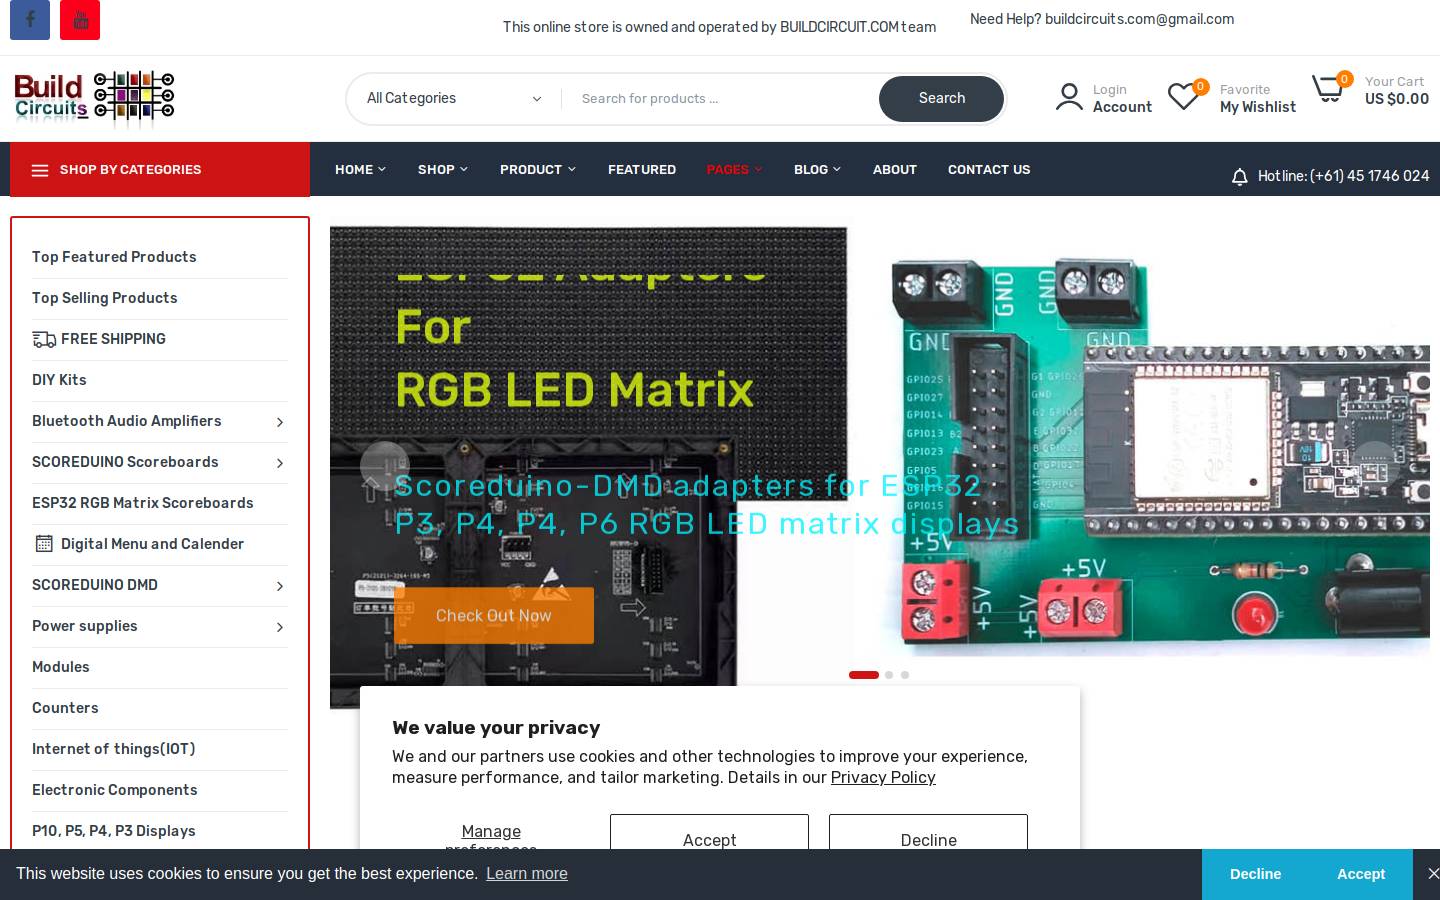The height and width of the screenshot is (900, 1440).
Task: Go to previous slide in banner
Action: tap(385, 466)
